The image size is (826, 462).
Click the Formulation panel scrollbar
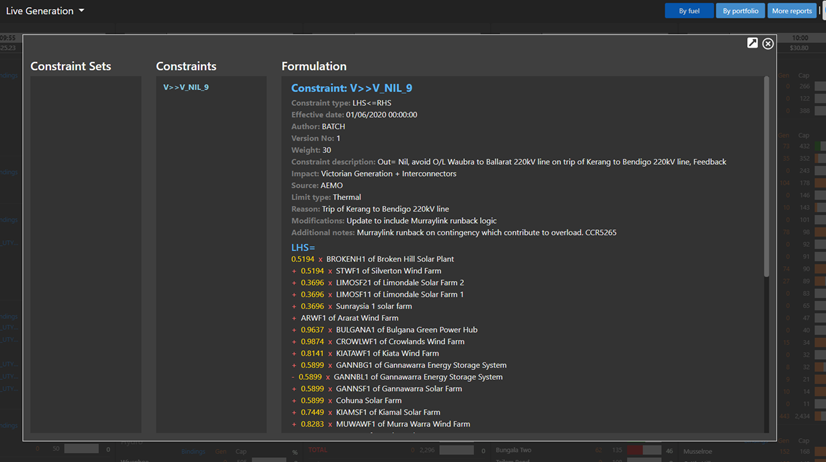(x=767, y=180)
